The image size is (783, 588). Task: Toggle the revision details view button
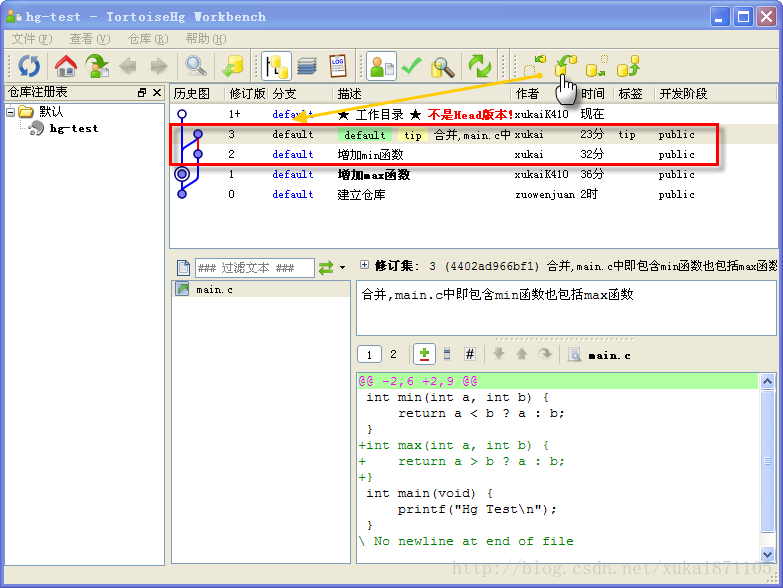click(382, 66)
